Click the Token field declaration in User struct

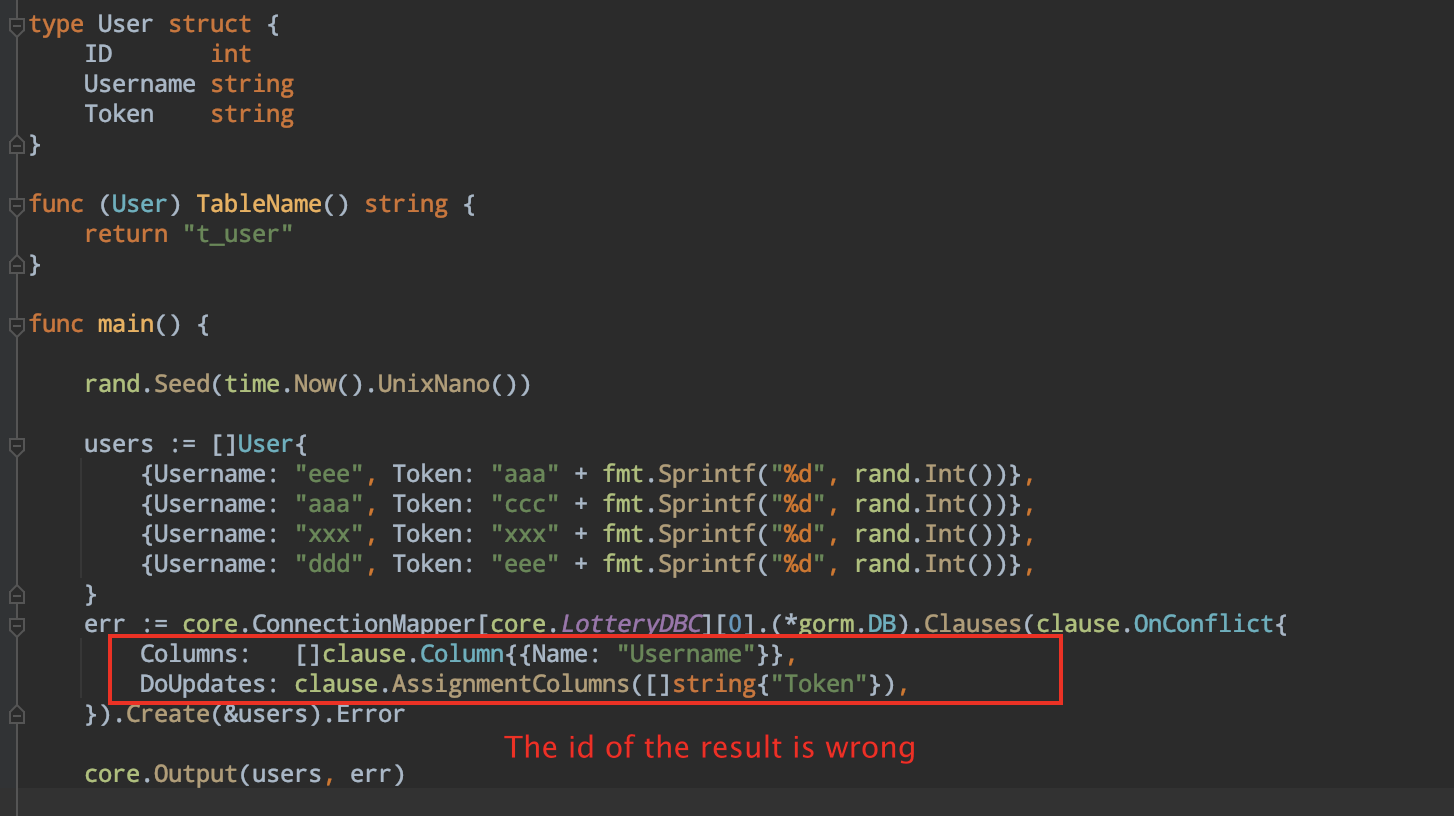click(119, 114)
